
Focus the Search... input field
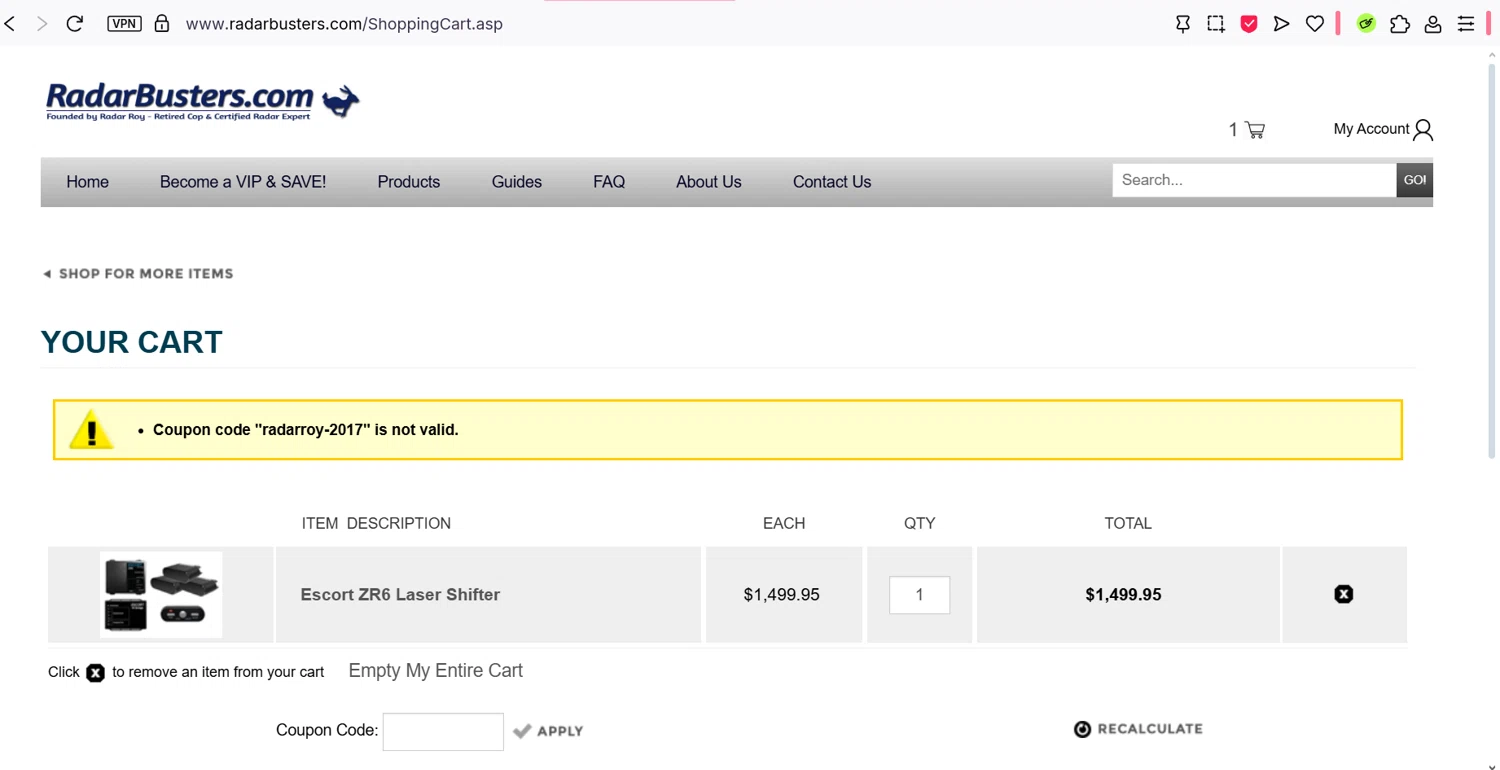click(1254, 180)
